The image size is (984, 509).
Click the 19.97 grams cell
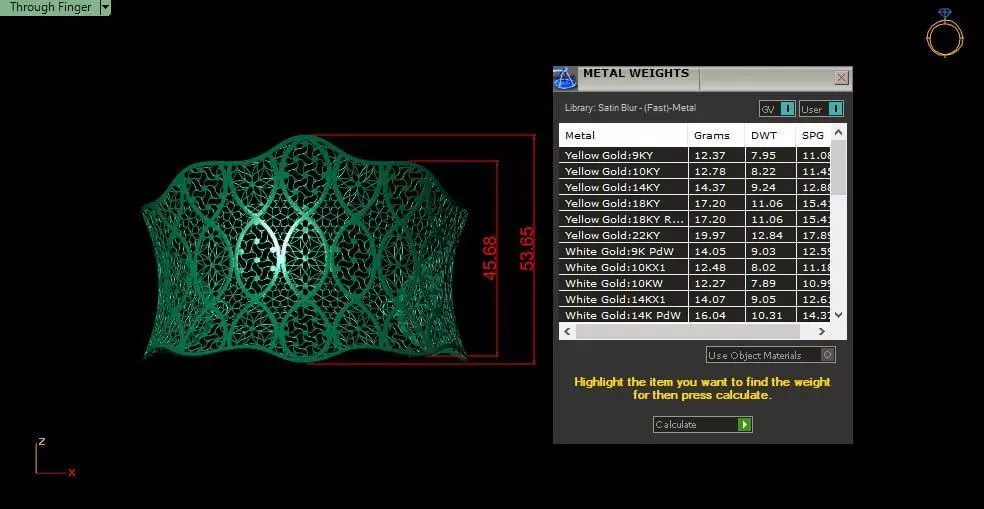pyautogui.click(x=717, y=235)
